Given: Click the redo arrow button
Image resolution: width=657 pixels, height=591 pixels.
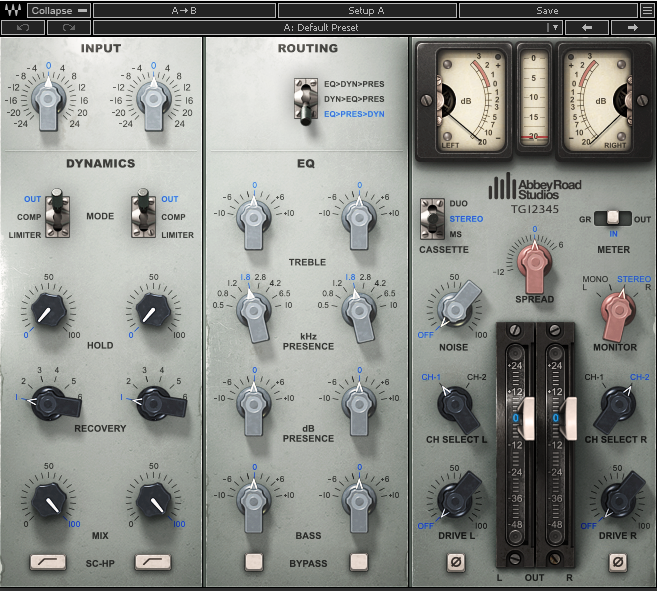Looking at the screenshot, I should point(69,28).
